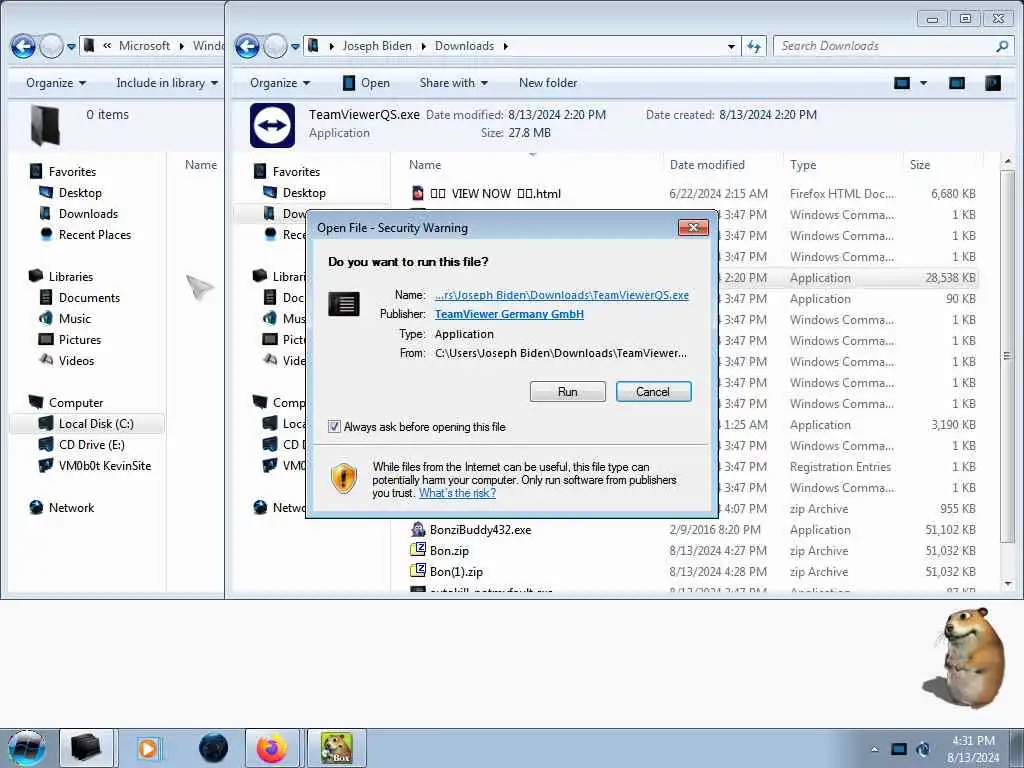Select Videos library in the left window
This screenshot has width=1024, height=768.
[x=76, y=360]
